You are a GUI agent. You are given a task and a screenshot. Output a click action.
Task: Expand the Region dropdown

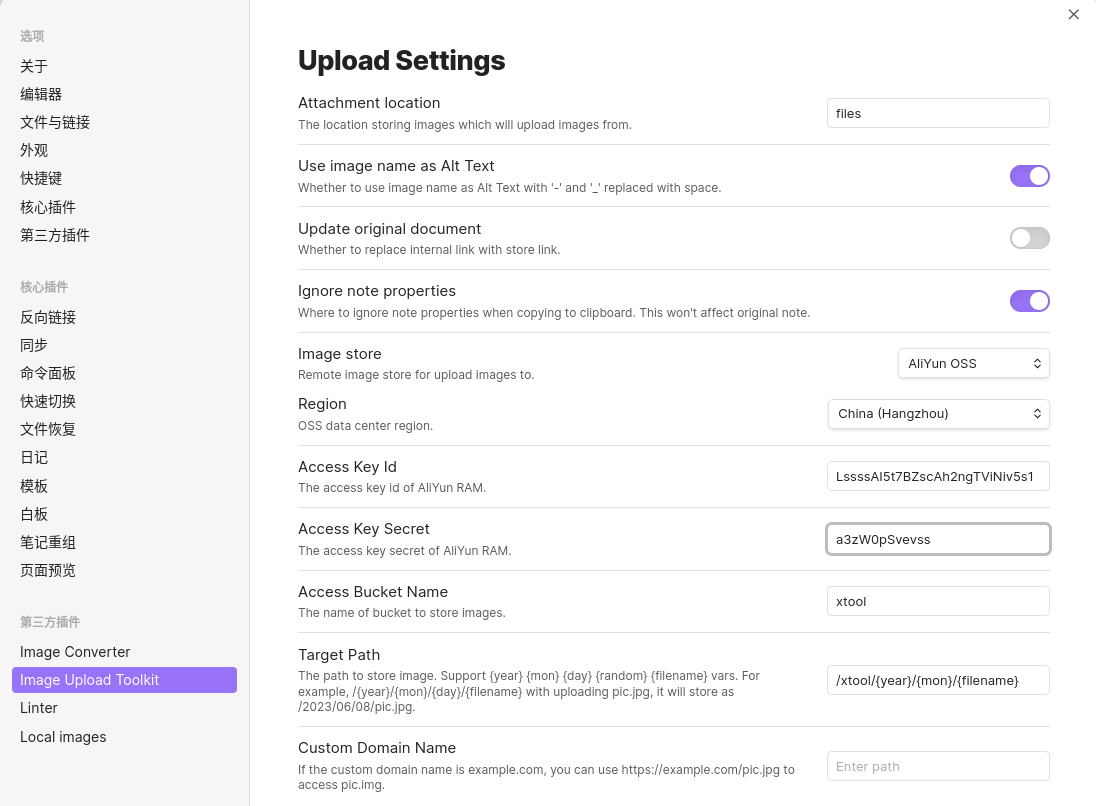(x=938, y=413)
